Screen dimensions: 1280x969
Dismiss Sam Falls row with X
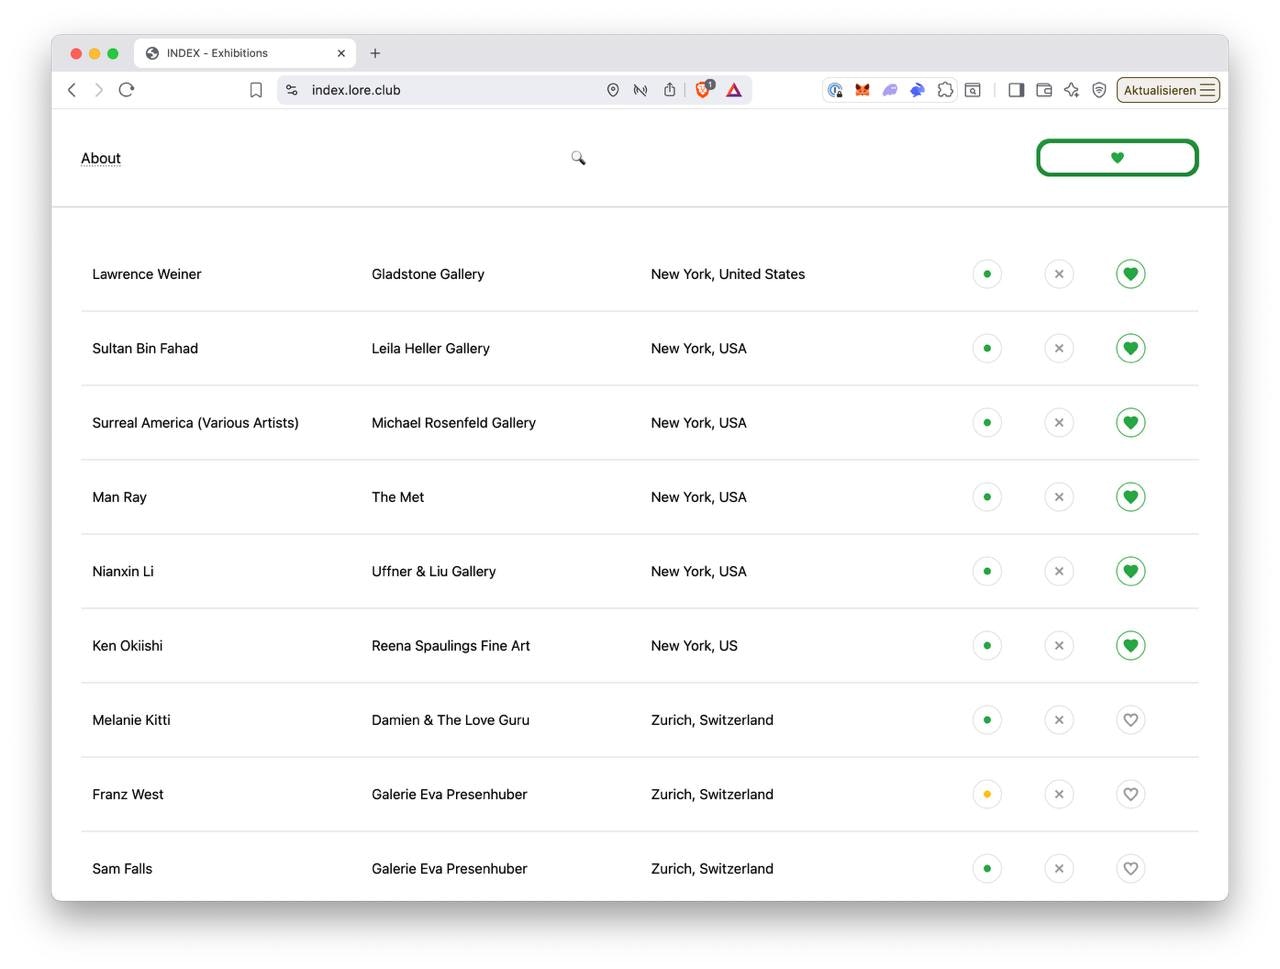[1059, 869]
